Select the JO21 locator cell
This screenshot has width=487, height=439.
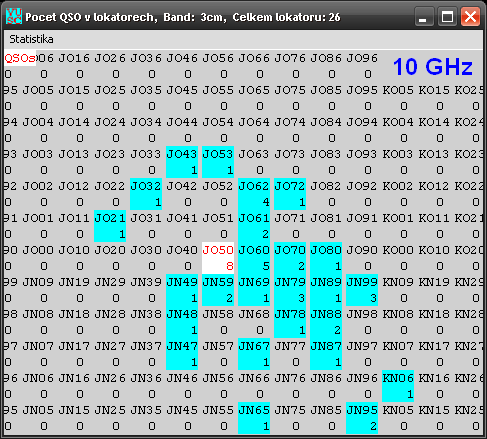110,226
